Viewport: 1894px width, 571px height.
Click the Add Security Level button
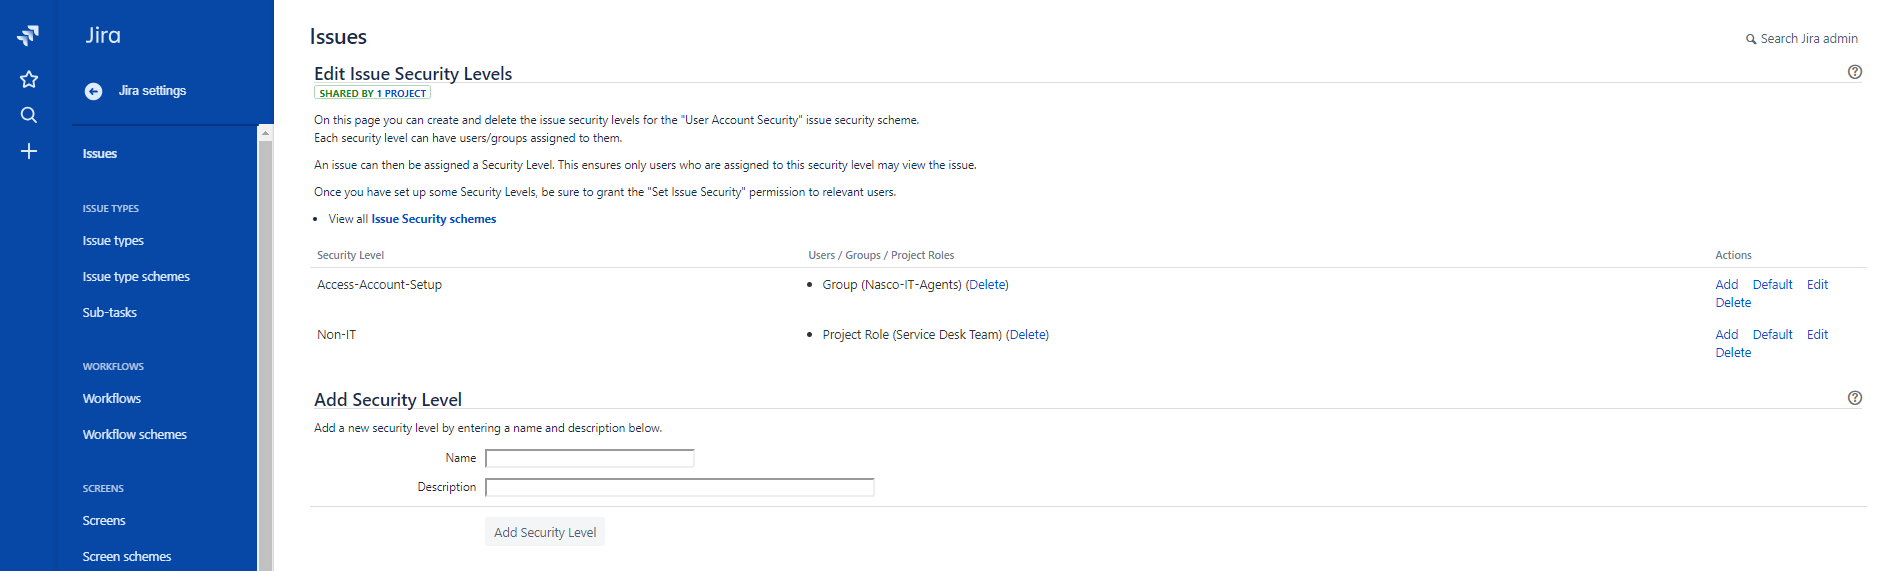coord(545,533)
